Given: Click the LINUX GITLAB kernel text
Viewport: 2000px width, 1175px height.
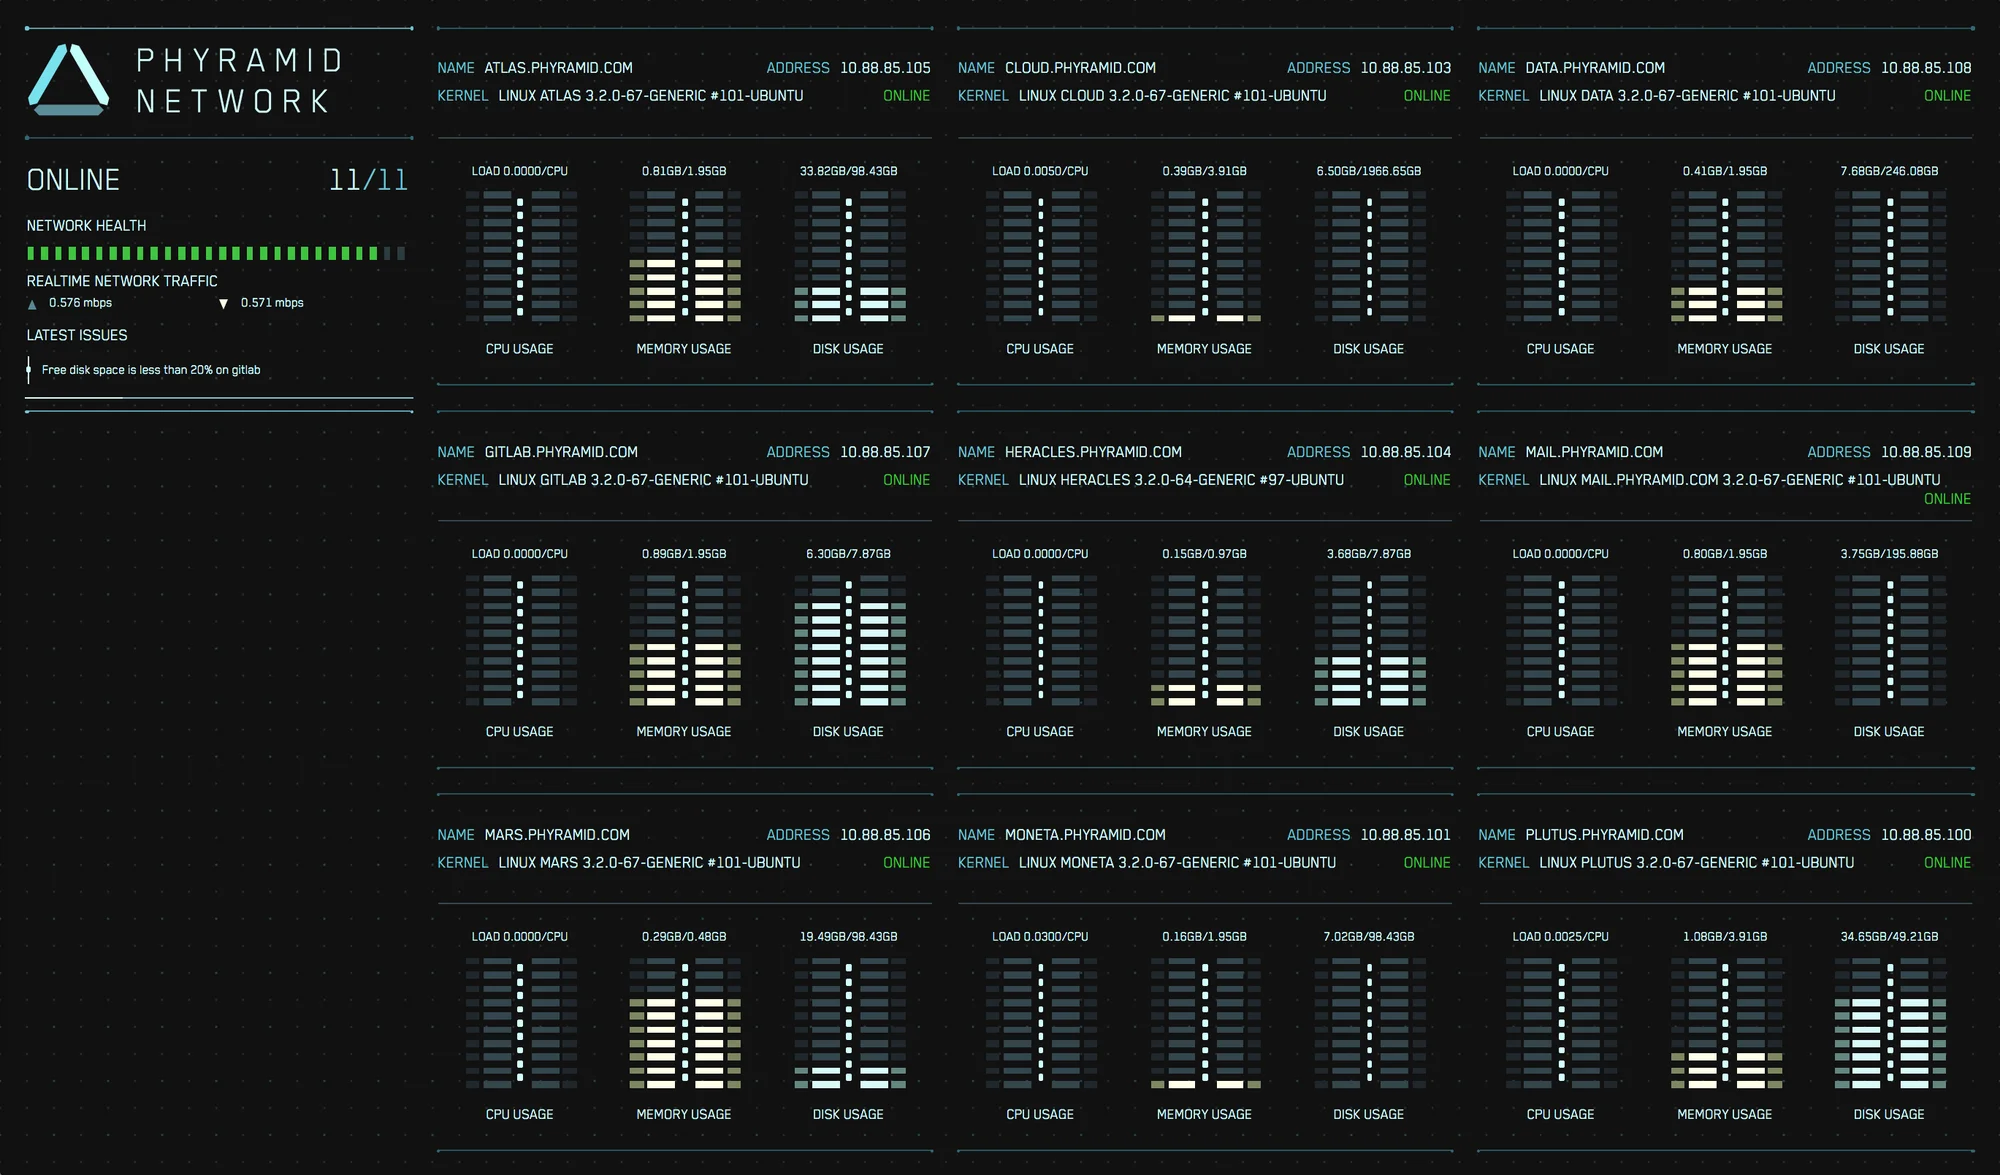Looking at the screenshot, I should click(x=653, y=480).
